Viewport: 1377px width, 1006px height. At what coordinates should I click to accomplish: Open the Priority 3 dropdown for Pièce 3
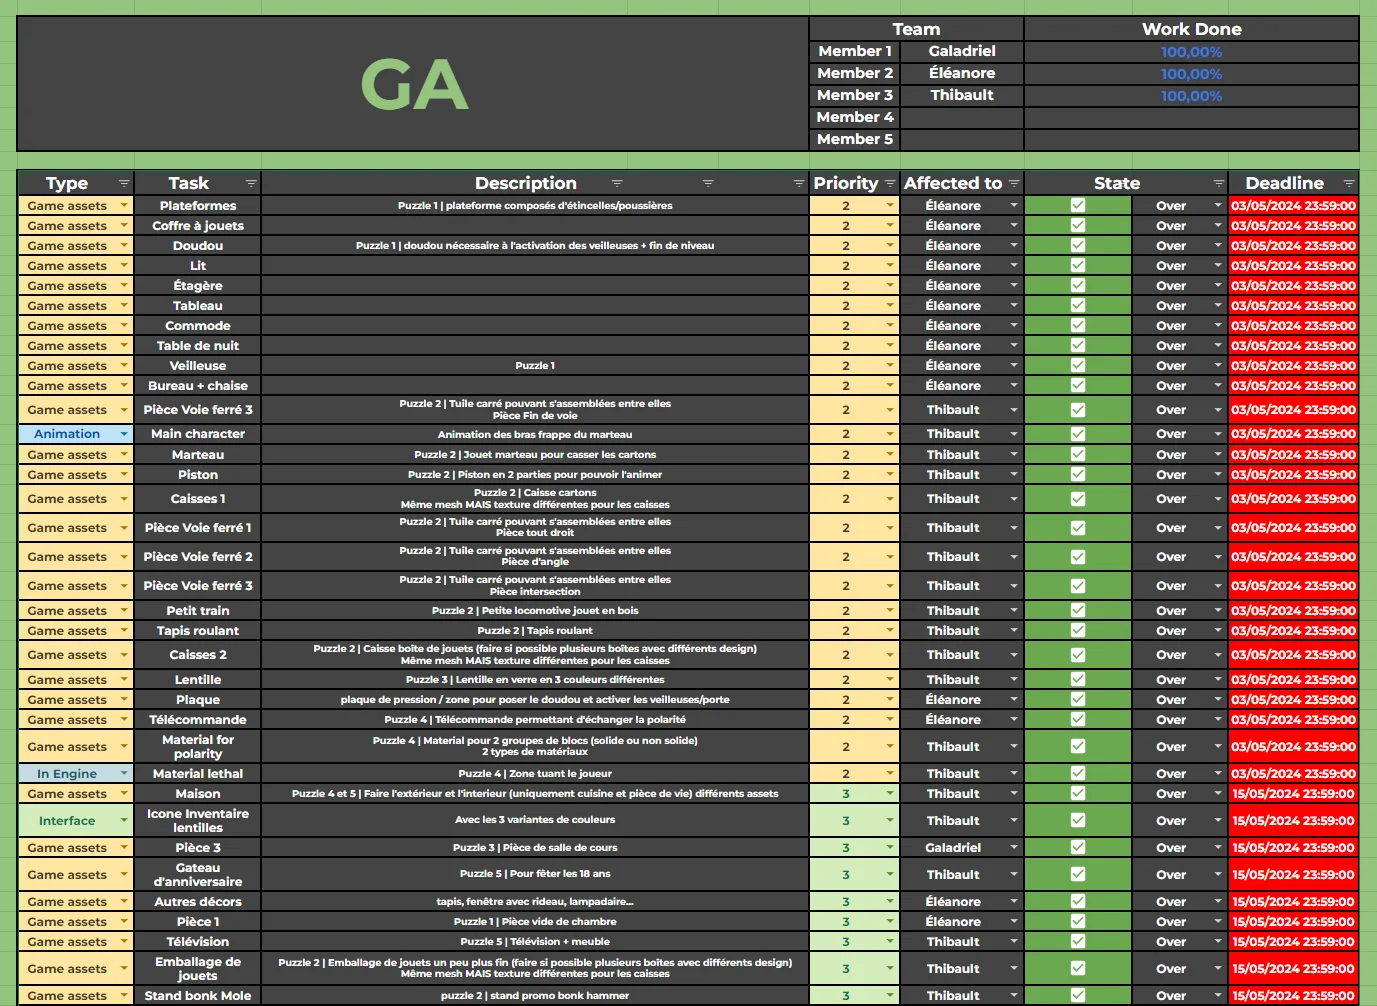click(890, 847)
